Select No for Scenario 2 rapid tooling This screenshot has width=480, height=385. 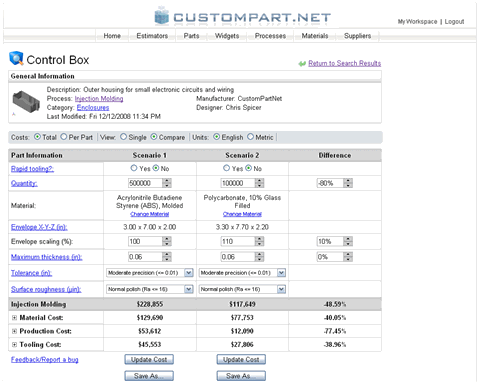(x=248, y=168)
